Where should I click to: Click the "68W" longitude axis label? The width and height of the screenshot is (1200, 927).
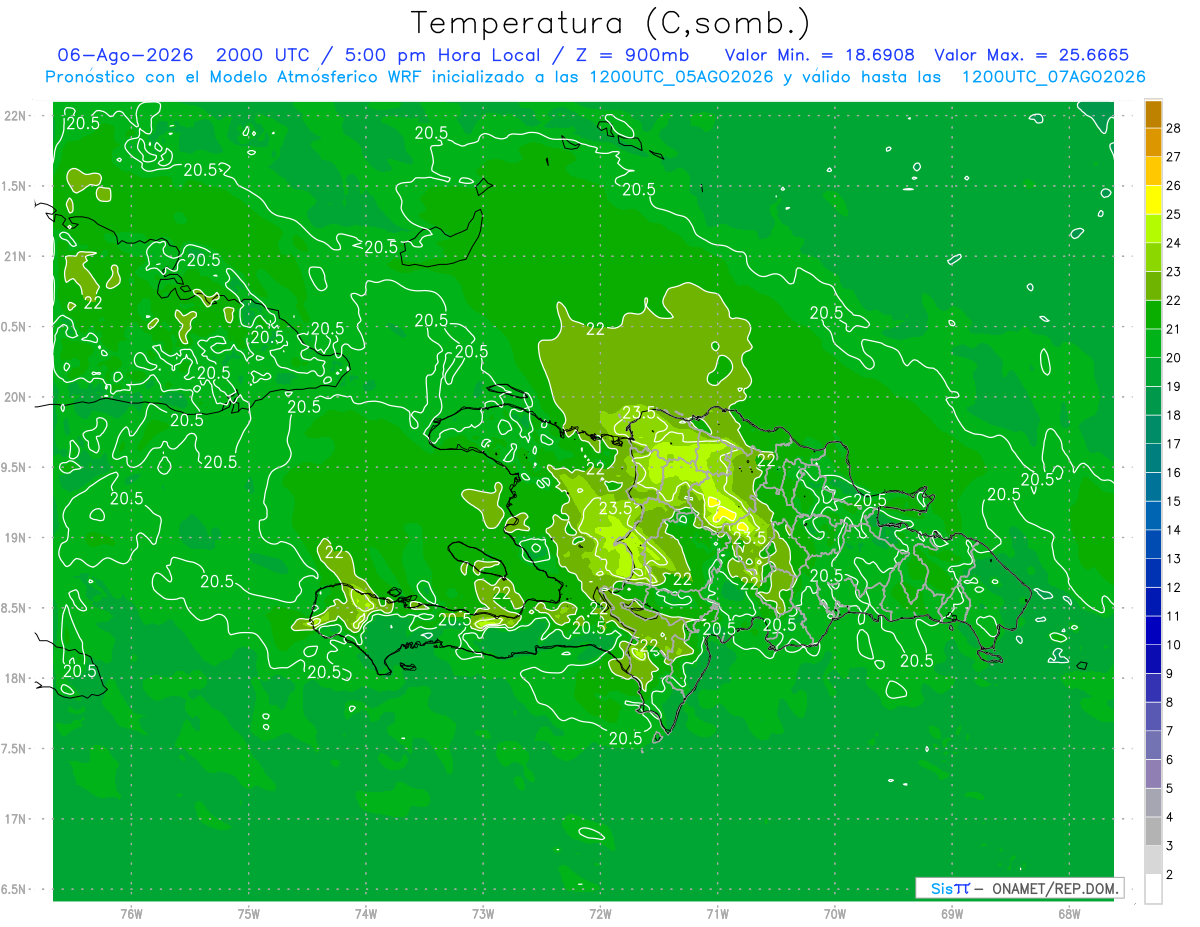[x=1068, y=914]
